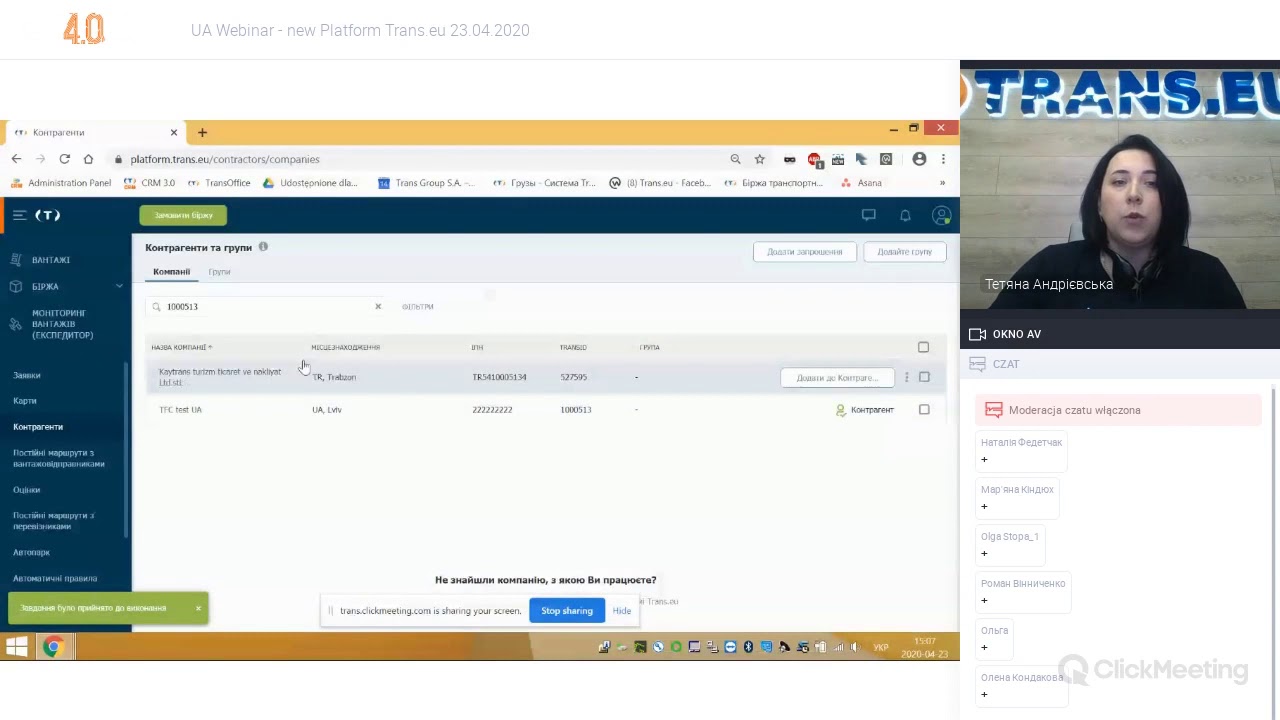Click the OKNO AV camera icon
The width and height of the screenshot is (1280, 720).
(978, 334)
